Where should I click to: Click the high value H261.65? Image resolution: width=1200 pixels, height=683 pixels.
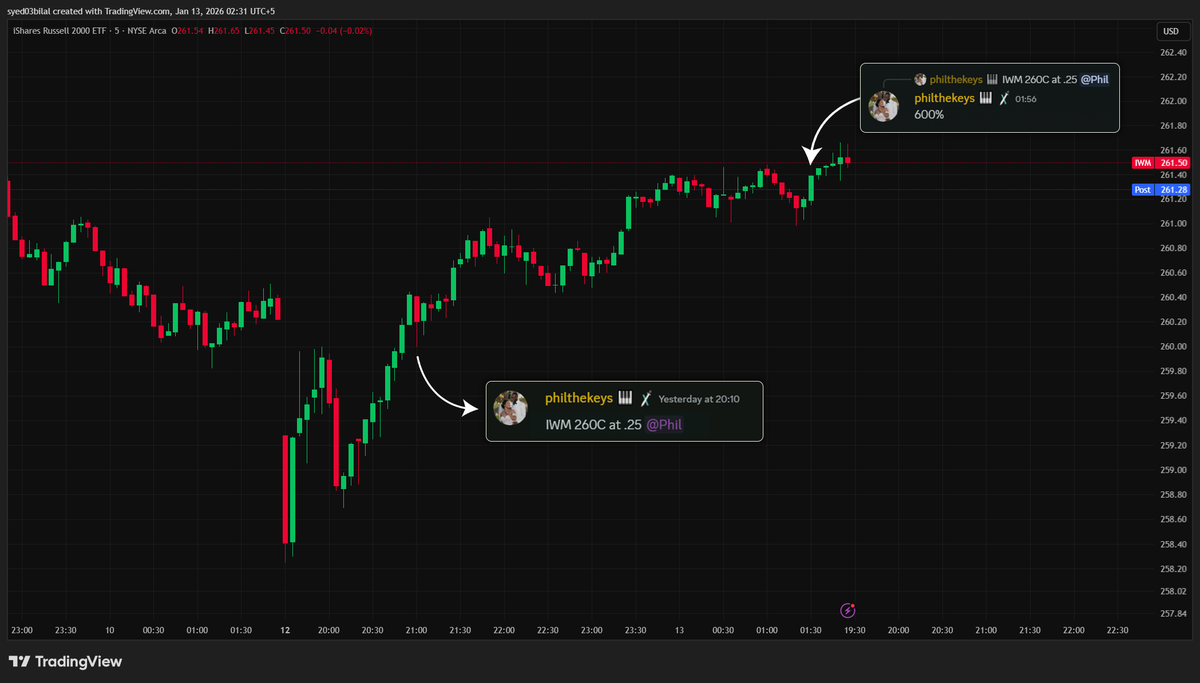(x=224, y=32)
